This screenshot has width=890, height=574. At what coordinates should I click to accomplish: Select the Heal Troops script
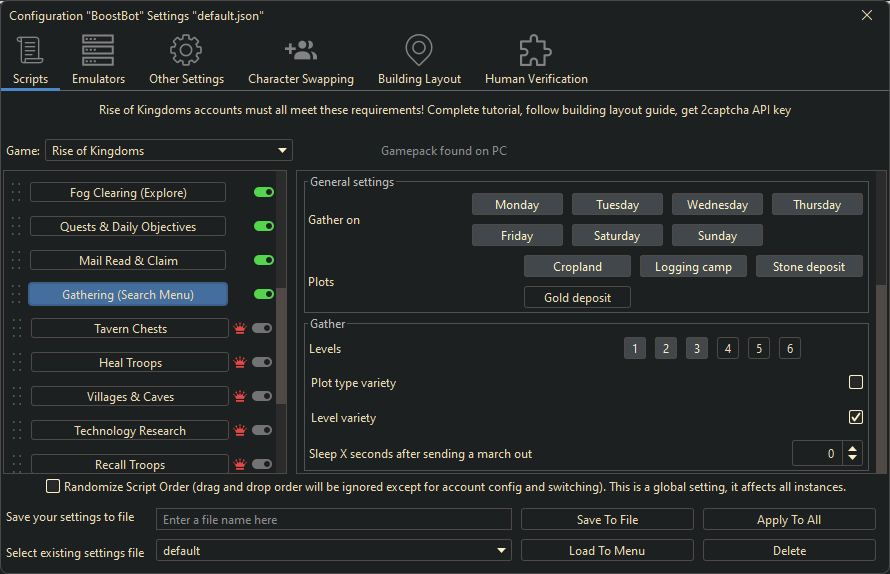pyautogui.click(x=130, y=363)
